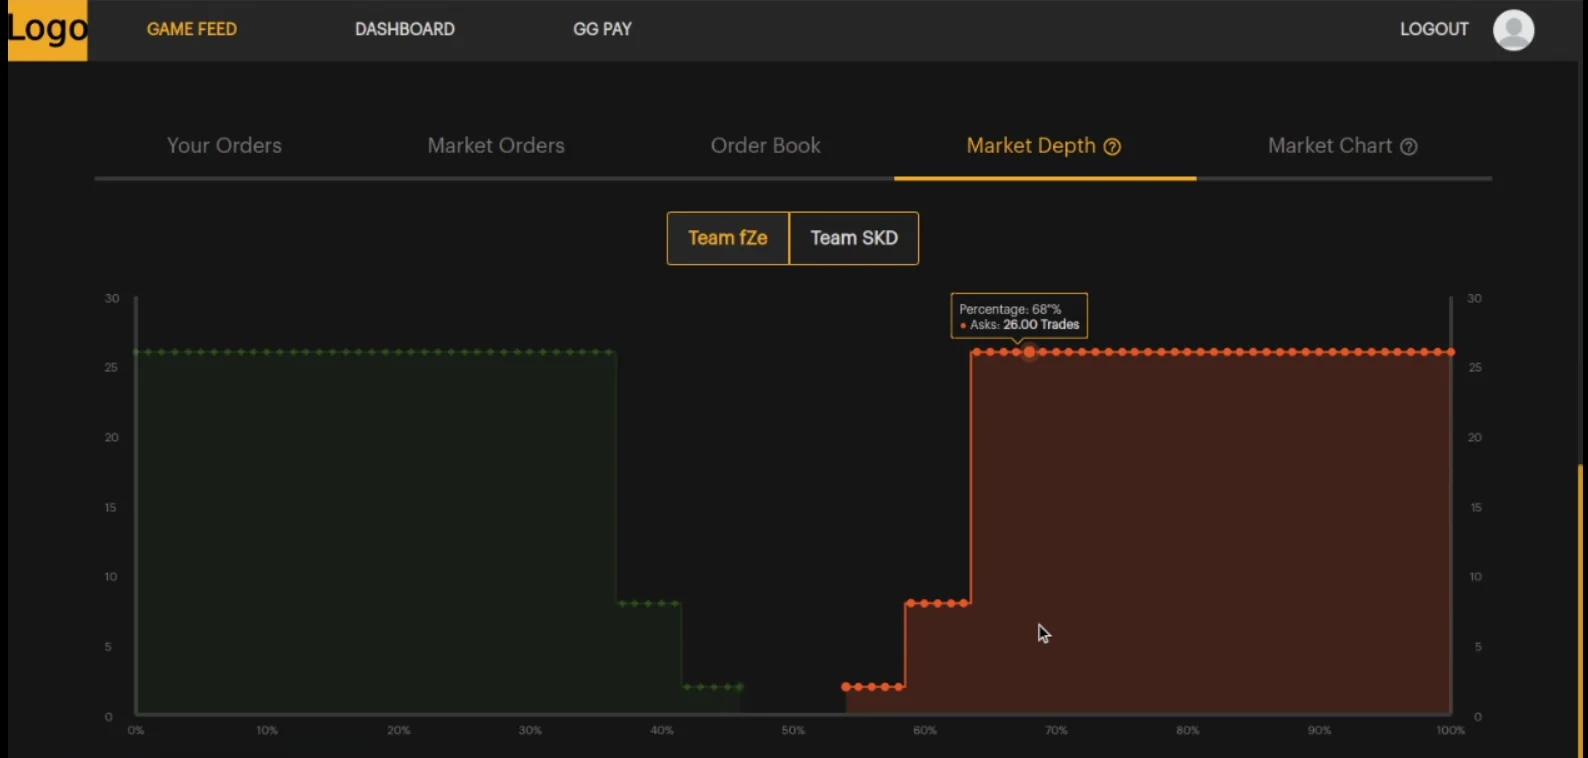Click the Market Chart help icon
1588x758 pixels.
point(1409,147)
